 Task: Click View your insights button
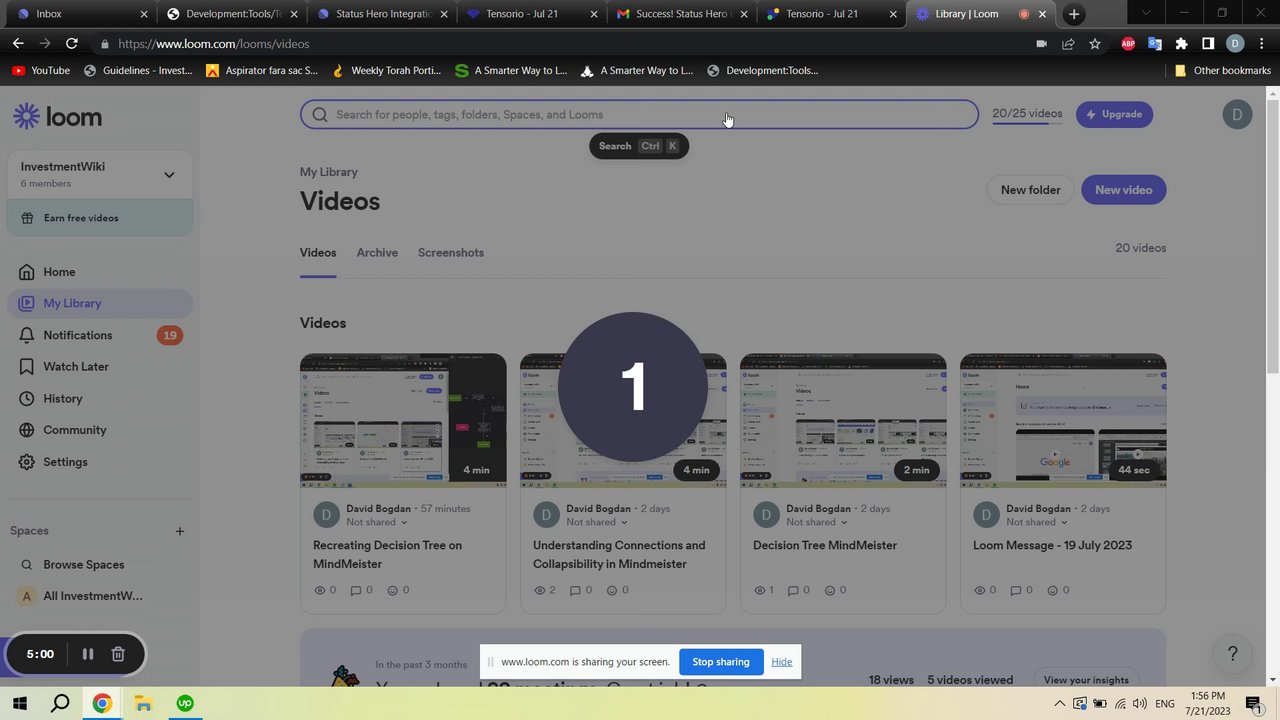1086,680
